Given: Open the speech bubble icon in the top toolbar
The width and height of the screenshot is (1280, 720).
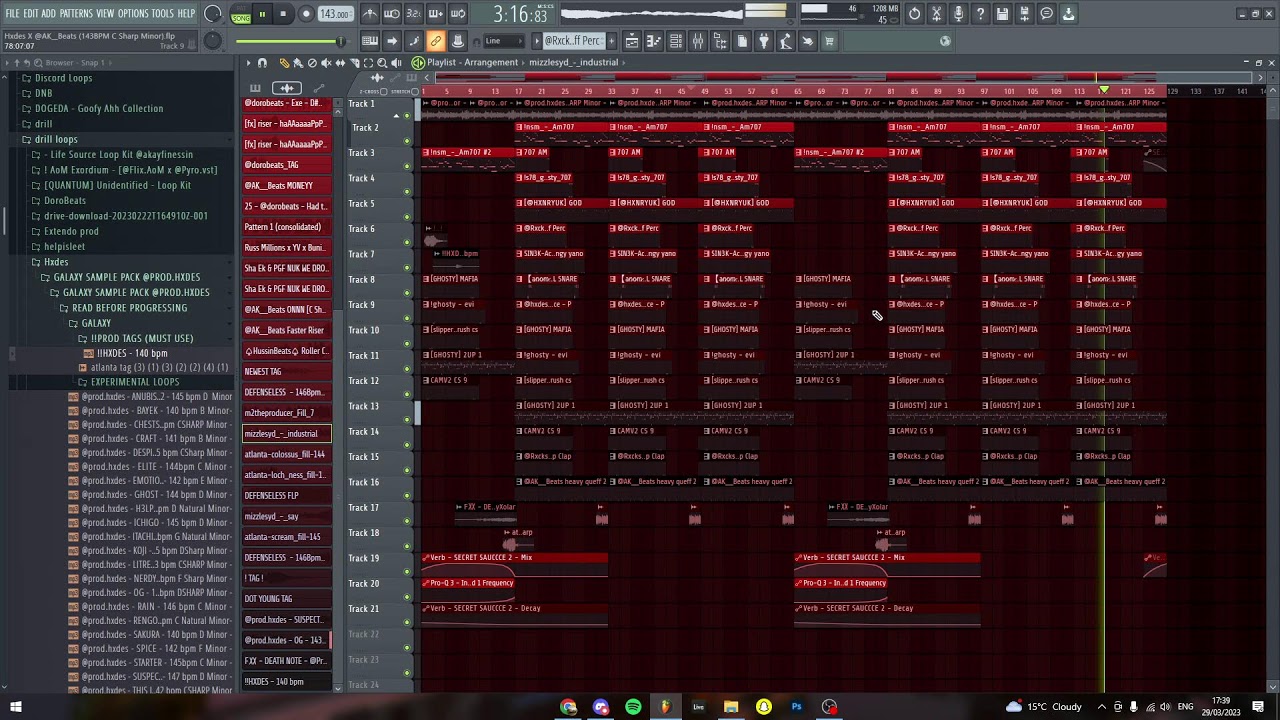Looking at the screenshot, I should click(1047, 14).
